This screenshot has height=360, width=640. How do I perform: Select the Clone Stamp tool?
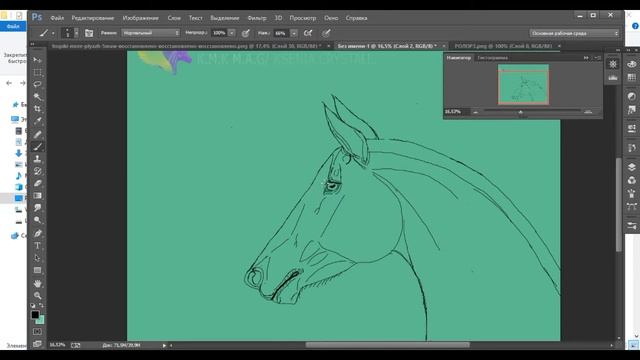coord(37,159)
